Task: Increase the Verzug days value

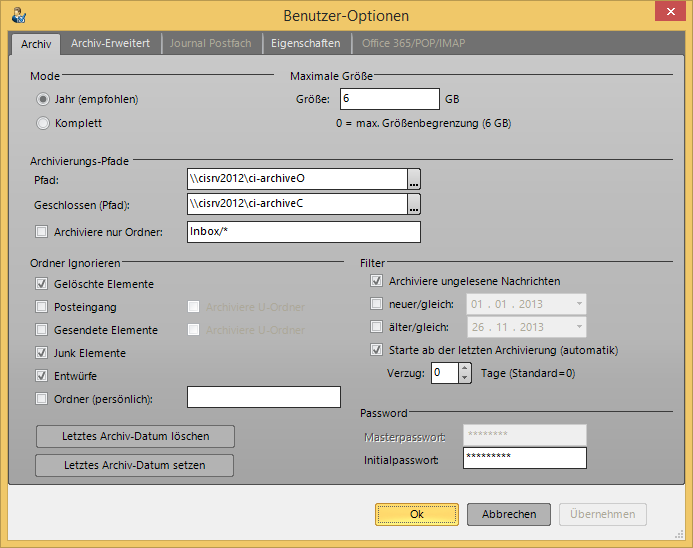Action: pos(464,368)
